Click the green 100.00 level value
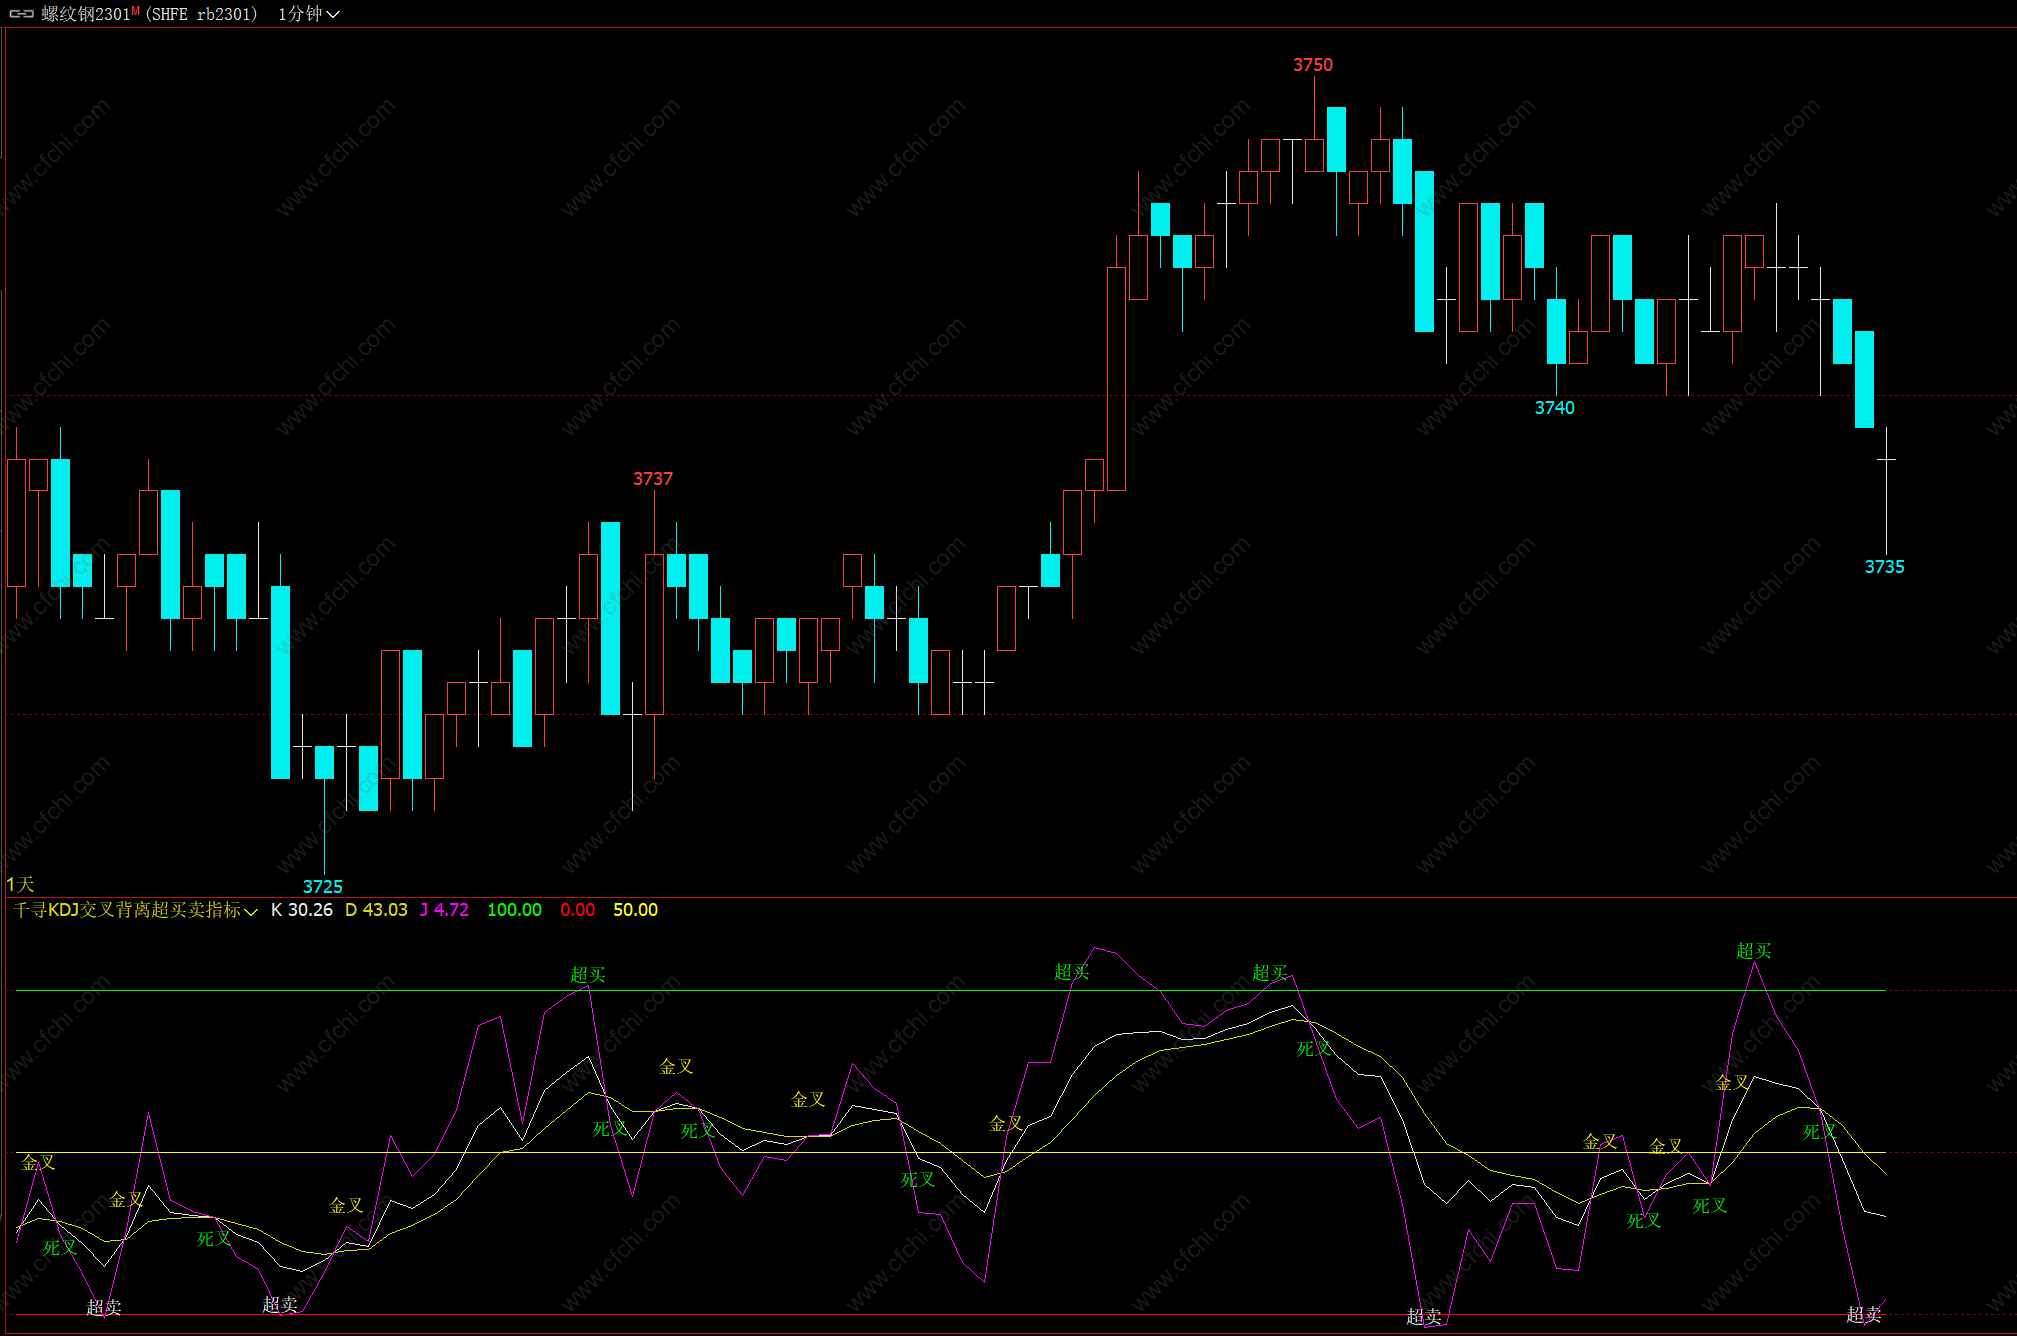 514,910
